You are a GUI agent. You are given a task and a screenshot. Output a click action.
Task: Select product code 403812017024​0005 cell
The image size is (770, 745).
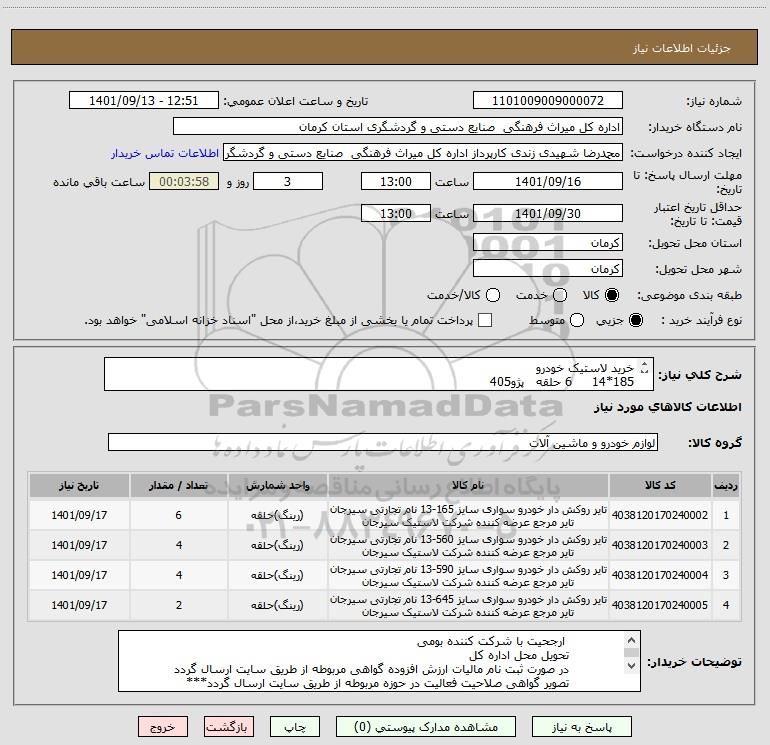pyautogui.click(x=660, y=605)
